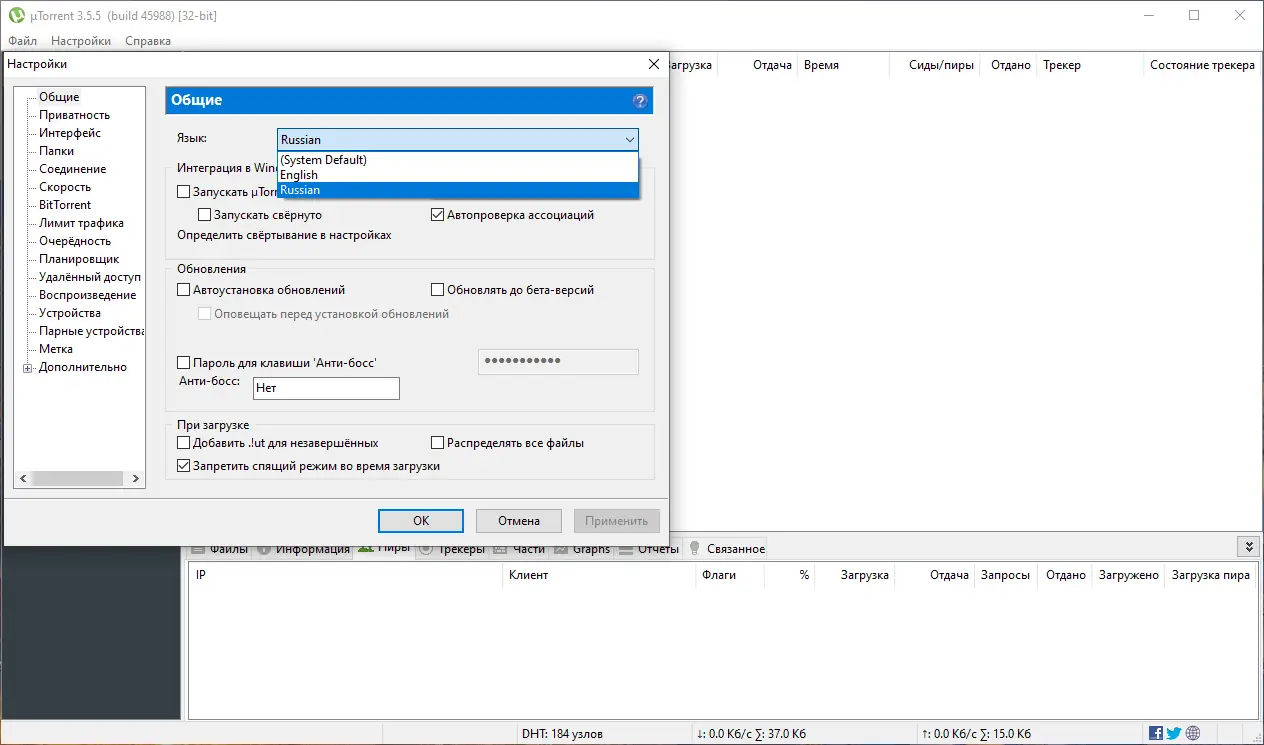Tick 'Распределять все файлы' checkbox
The width and height of the screenshot is (1264, 745).
(x=438, y=442)
